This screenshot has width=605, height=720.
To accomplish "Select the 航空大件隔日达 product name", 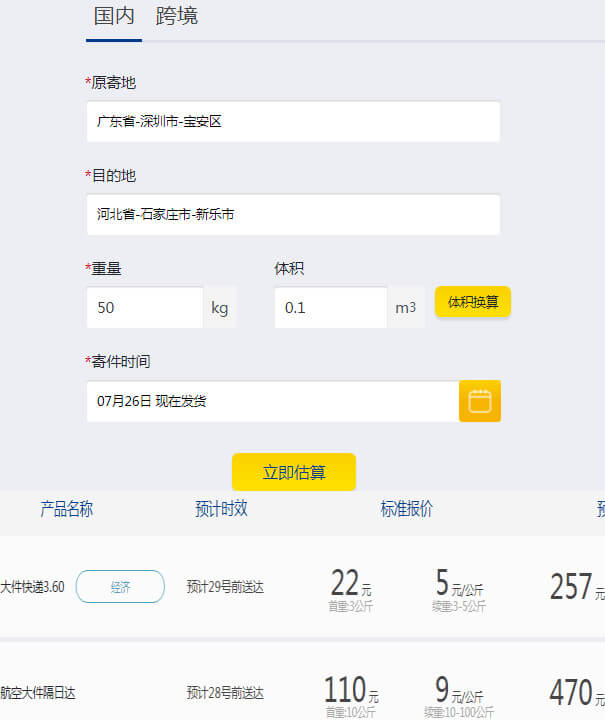I will 38,693.
